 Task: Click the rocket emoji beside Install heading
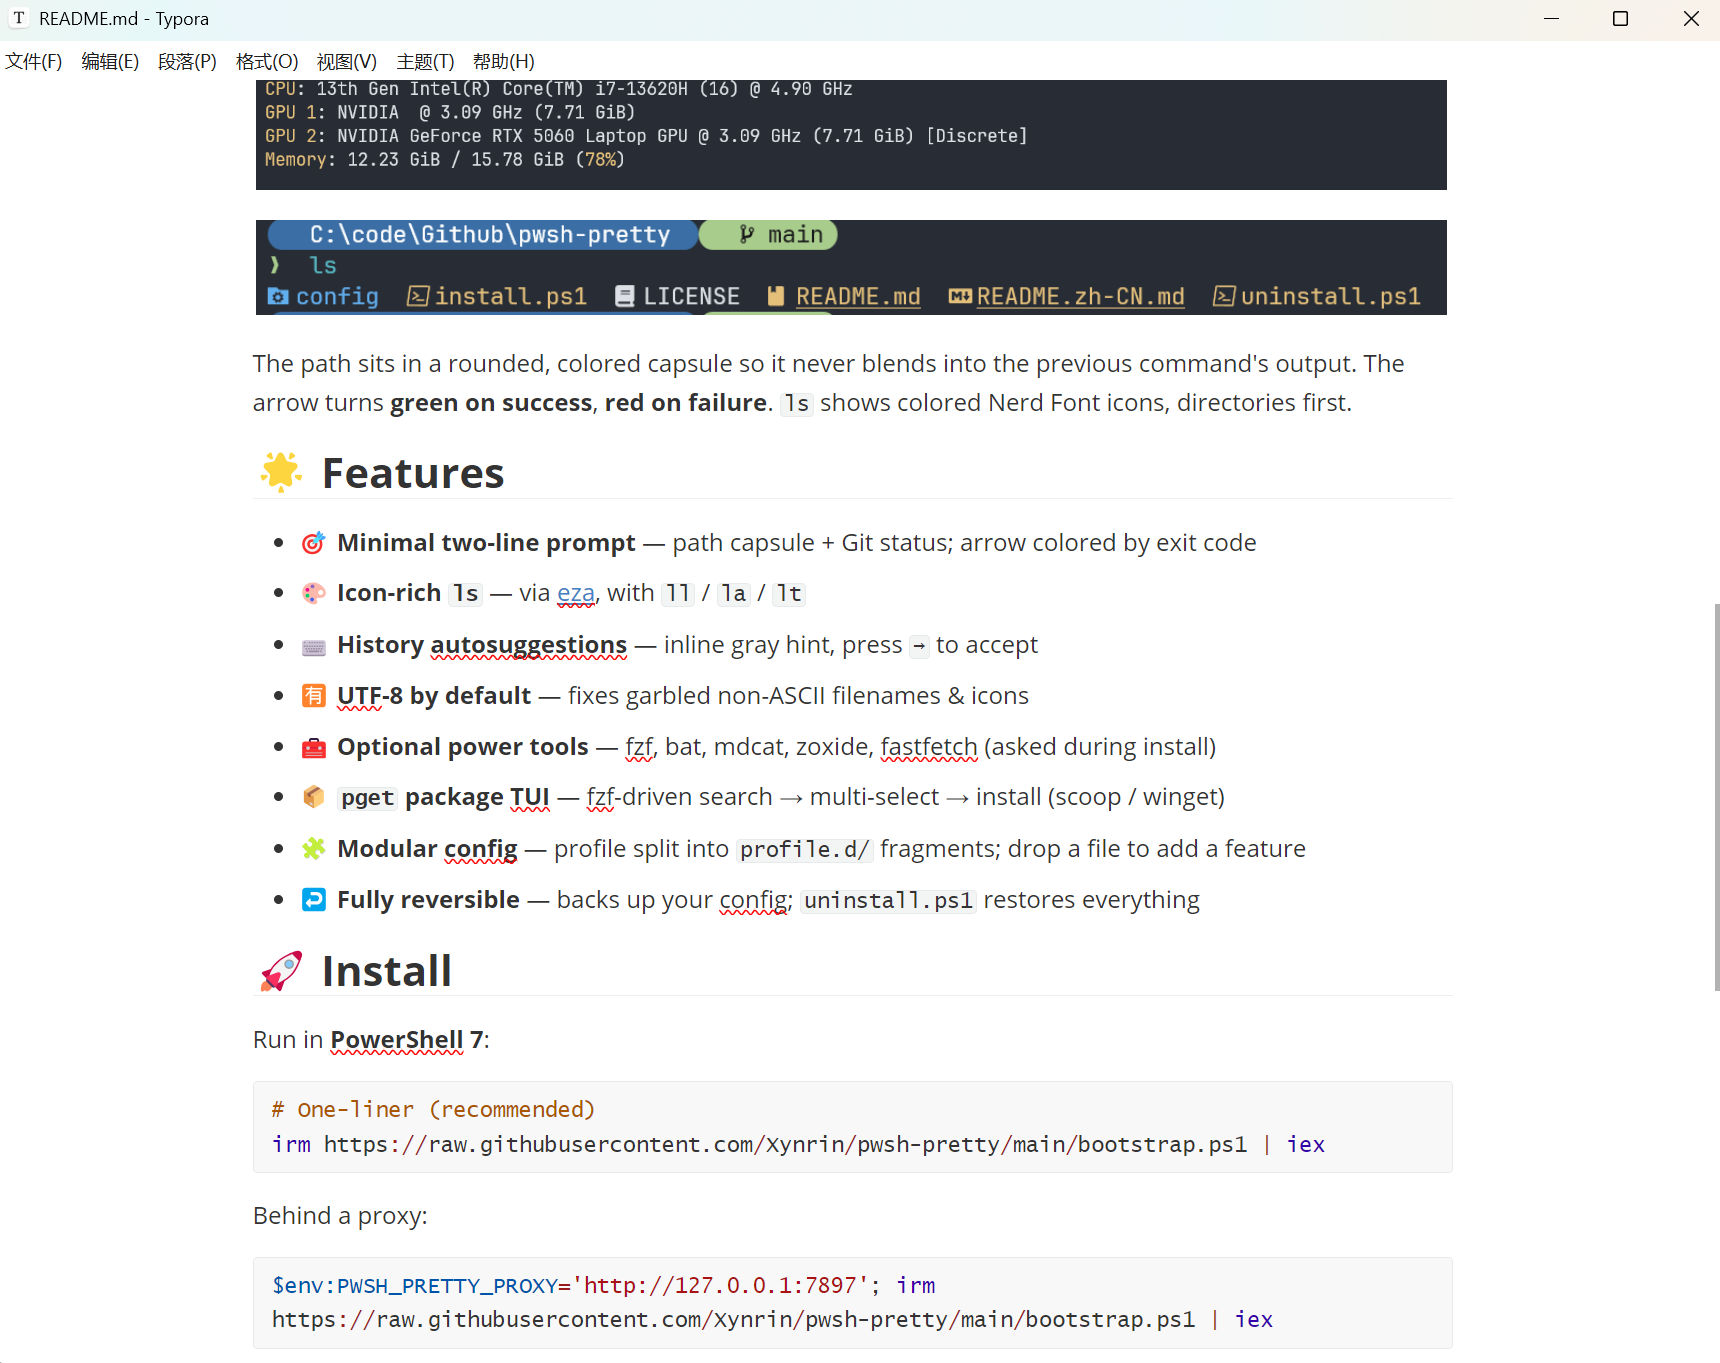coord(281,971)
